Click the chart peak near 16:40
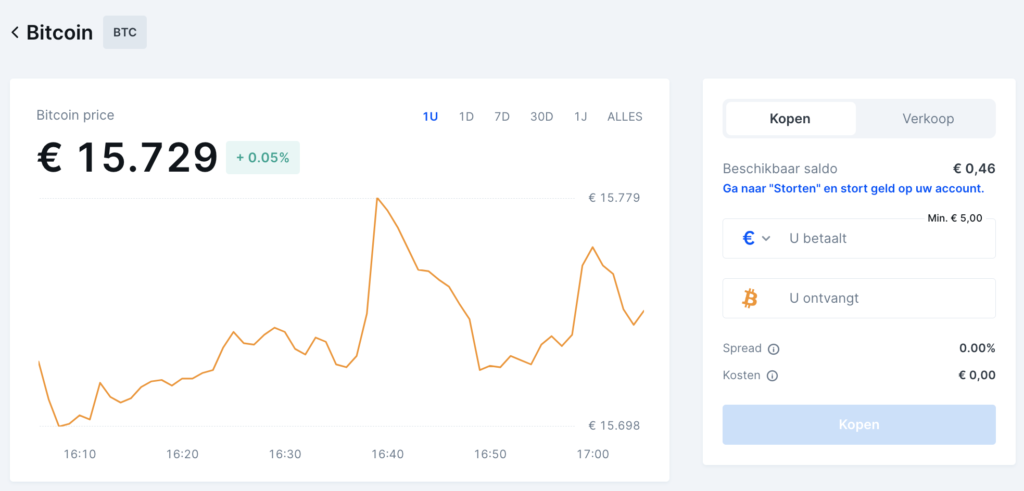 [x=377, y=198]
